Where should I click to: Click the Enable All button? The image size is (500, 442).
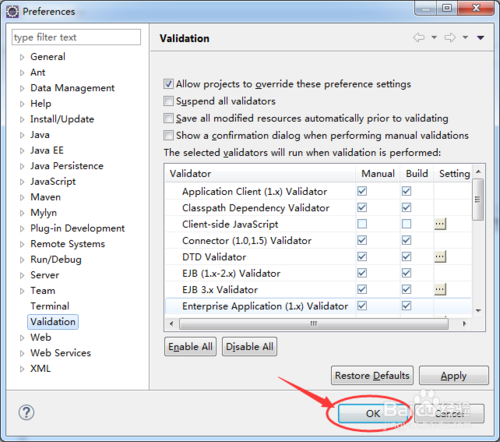[x=190, y=347]
